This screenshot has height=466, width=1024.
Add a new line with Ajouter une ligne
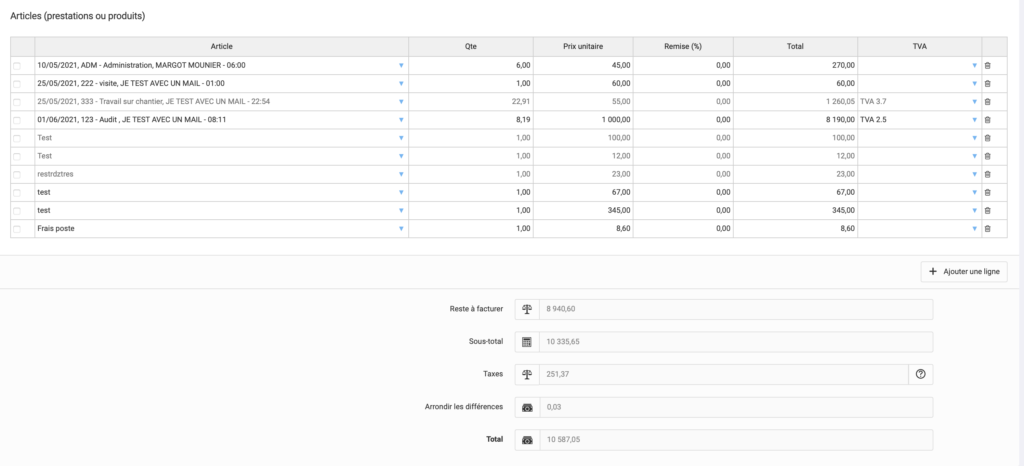[x=964, y=272]
